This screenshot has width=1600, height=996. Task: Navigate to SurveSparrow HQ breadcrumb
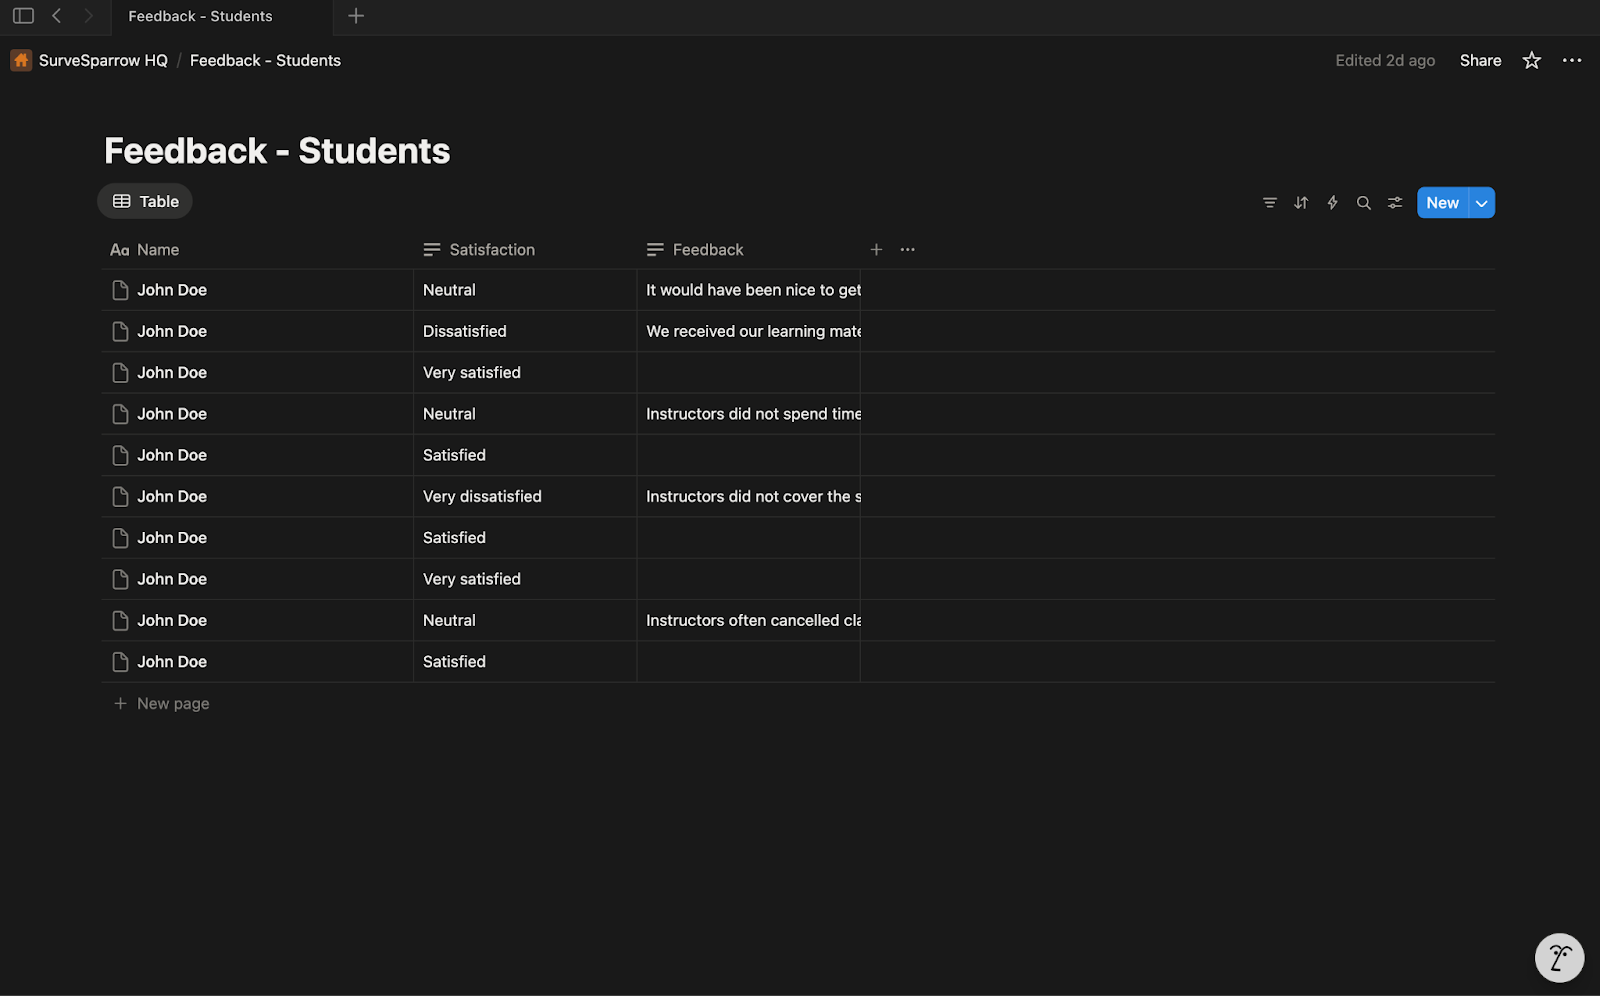pos(102,61)
